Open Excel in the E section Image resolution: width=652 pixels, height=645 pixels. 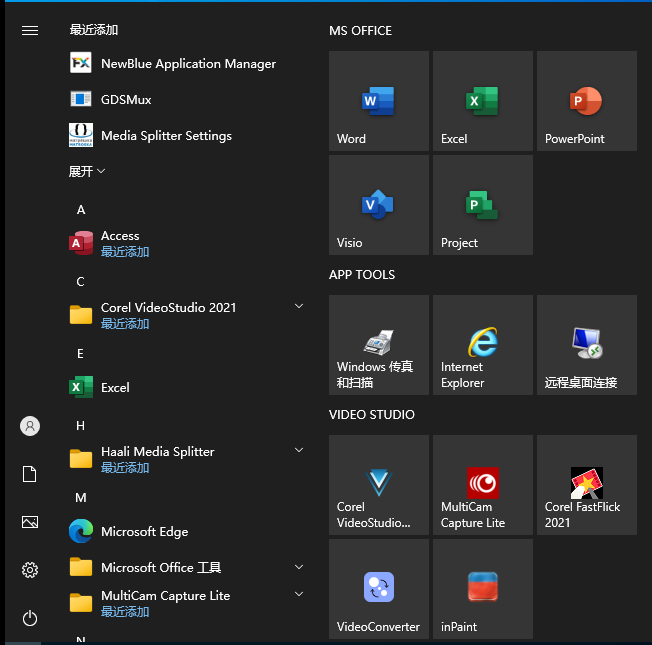[187, 387]
